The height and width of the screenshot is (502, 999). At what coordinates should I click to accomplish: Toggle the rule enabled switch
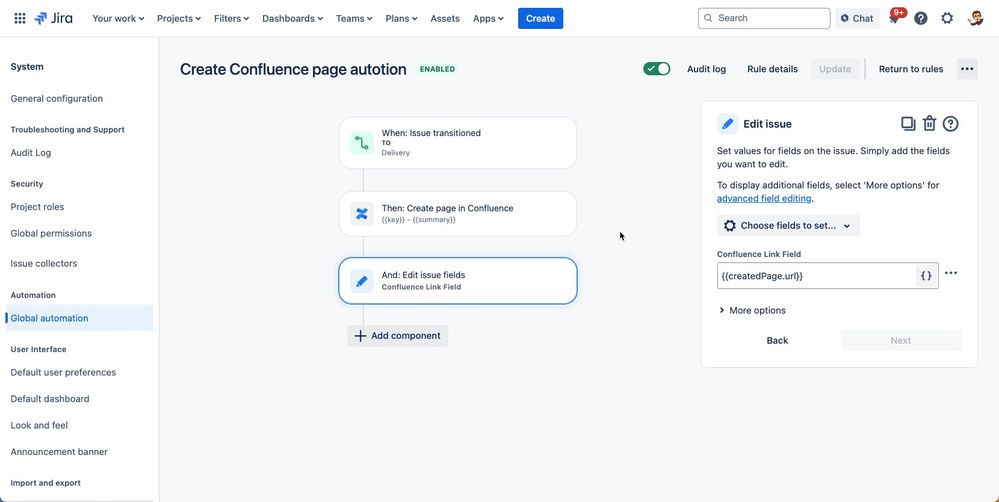click(x=656, y=69)
